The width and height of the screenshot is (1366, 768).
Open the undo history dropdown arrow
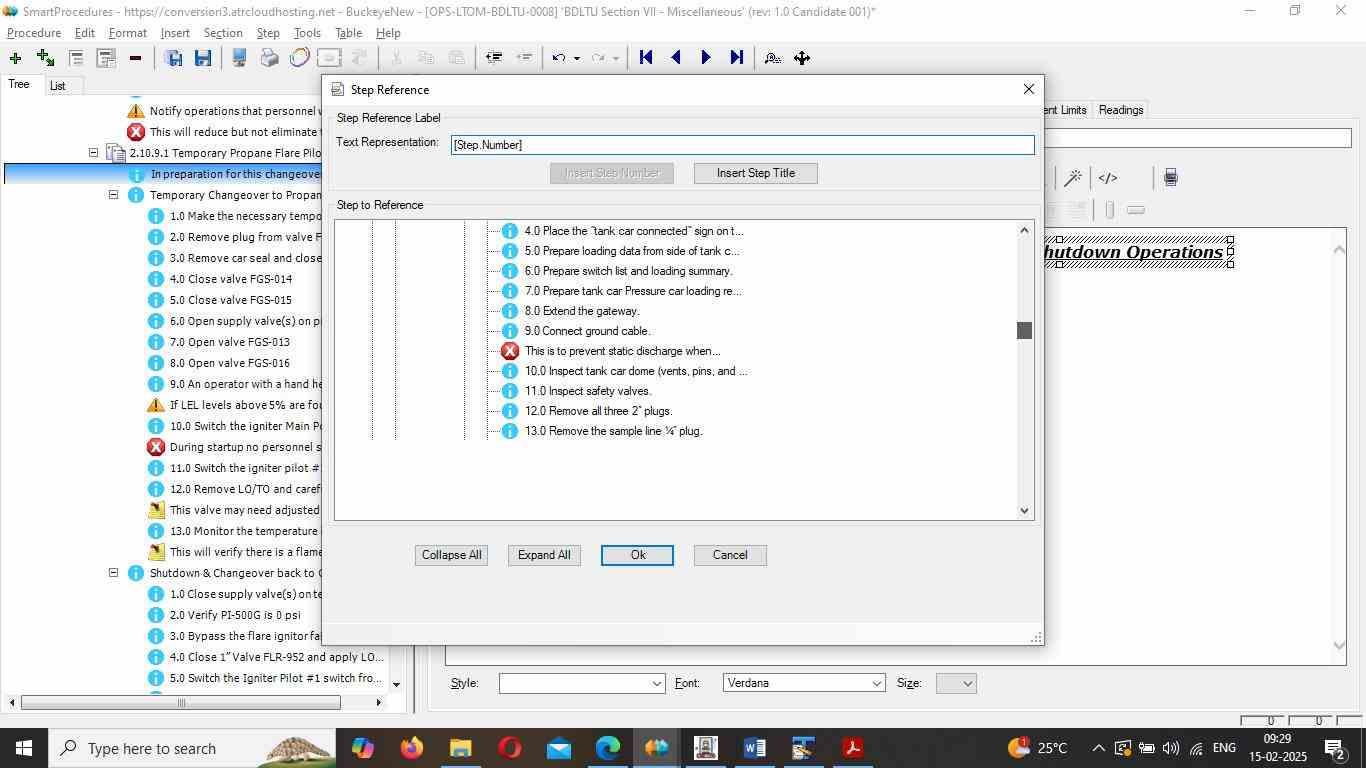click(x=576, y=58)
